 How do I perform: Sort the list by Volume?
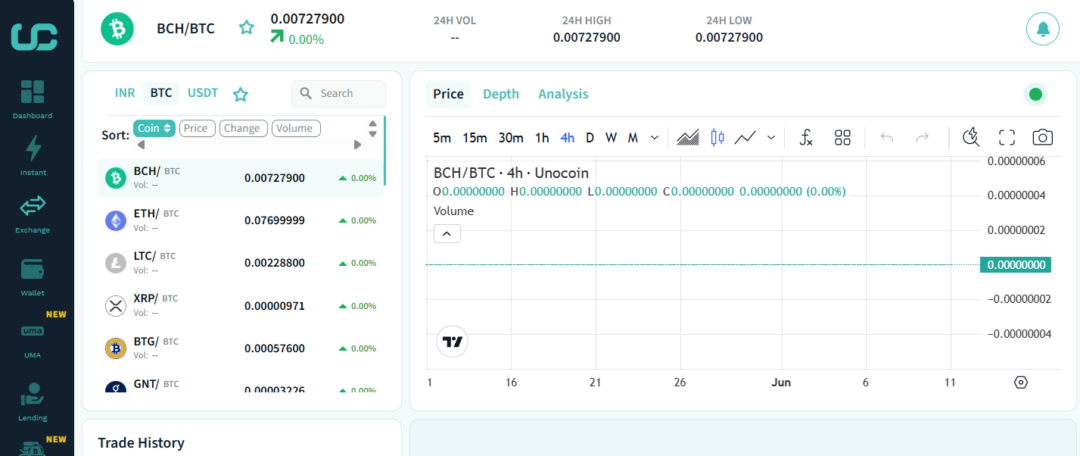click(x=296, y=128)
